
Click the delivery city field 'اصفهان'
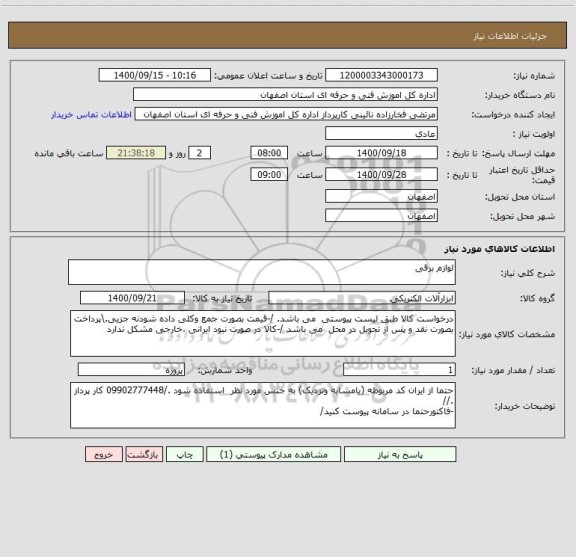pyautogui.click(x=381, y=216)
